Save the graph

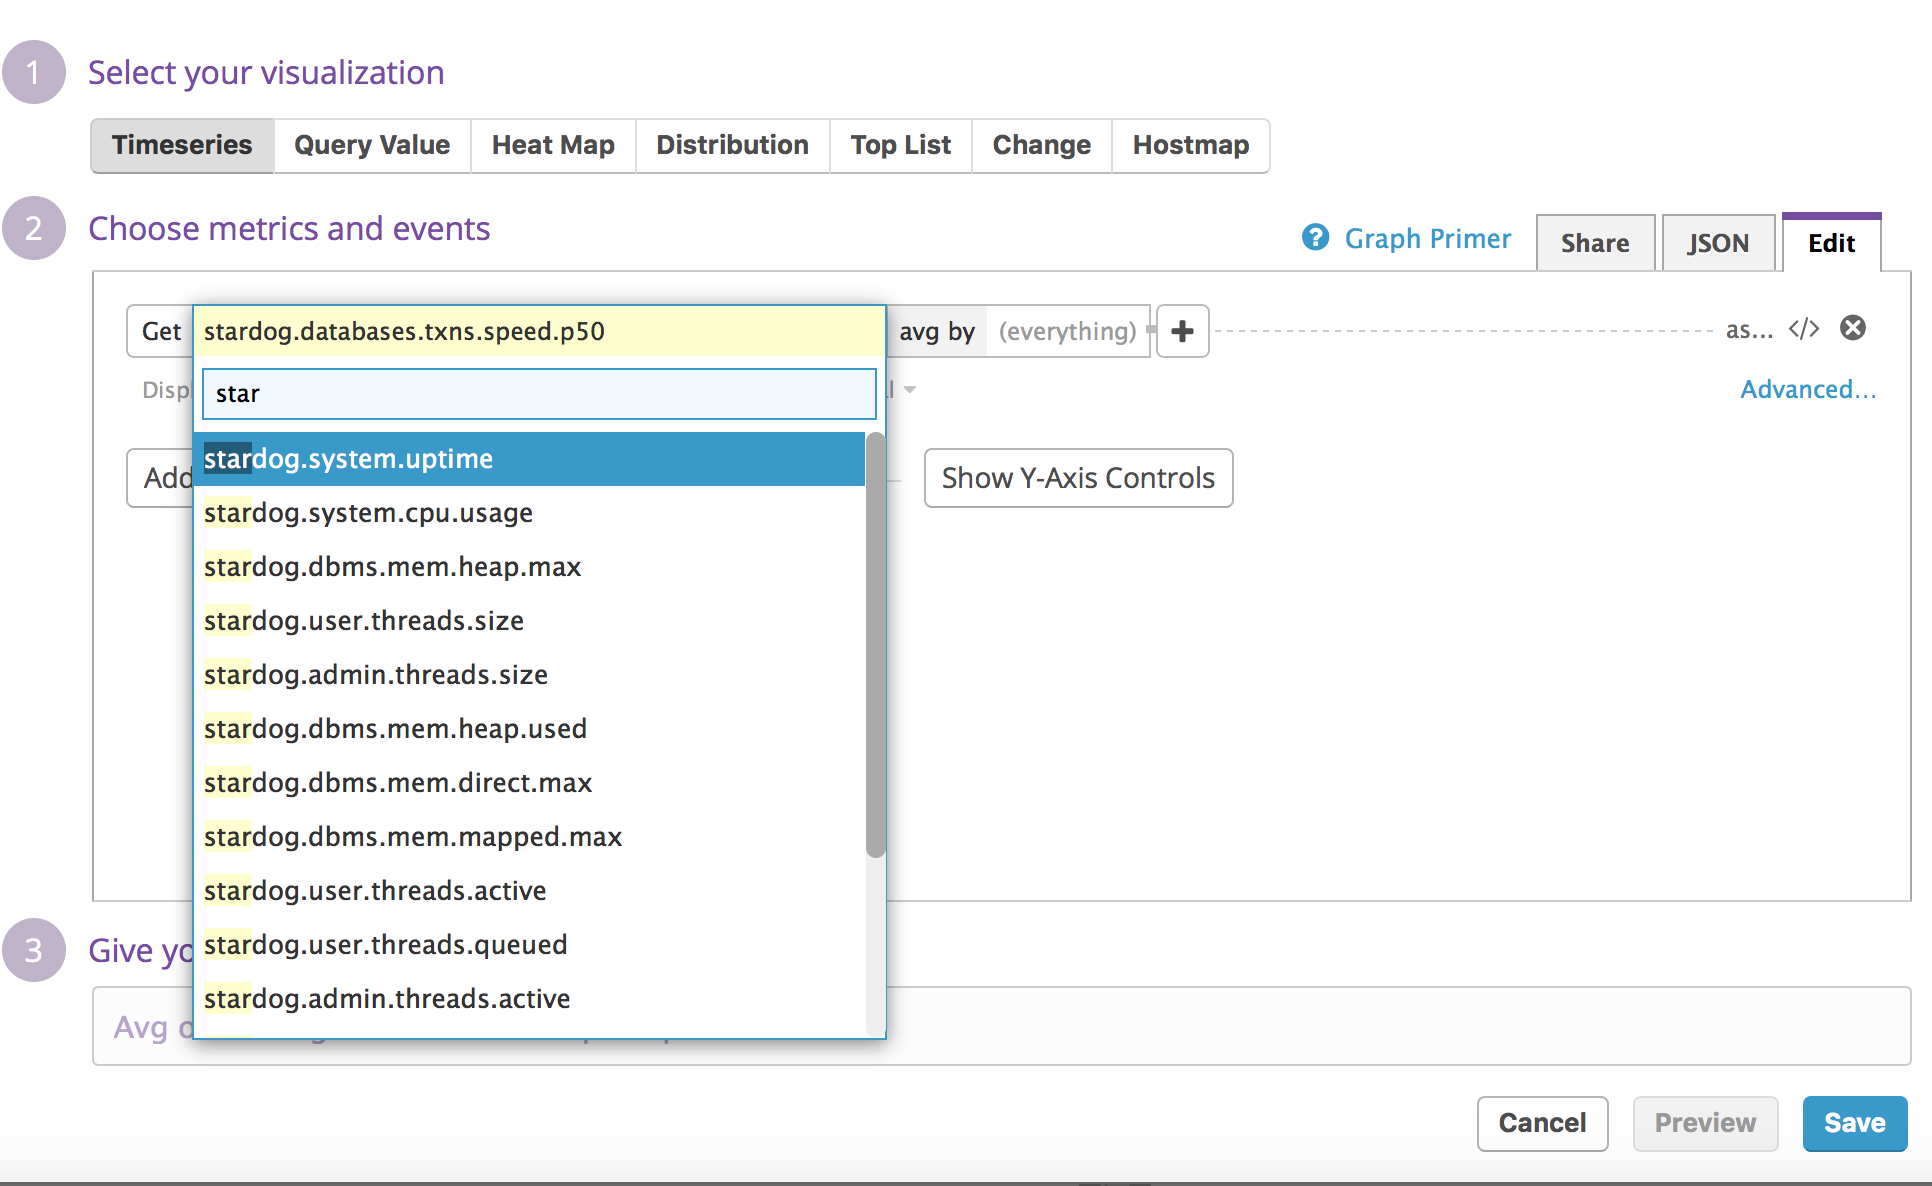point(1854,1123)
